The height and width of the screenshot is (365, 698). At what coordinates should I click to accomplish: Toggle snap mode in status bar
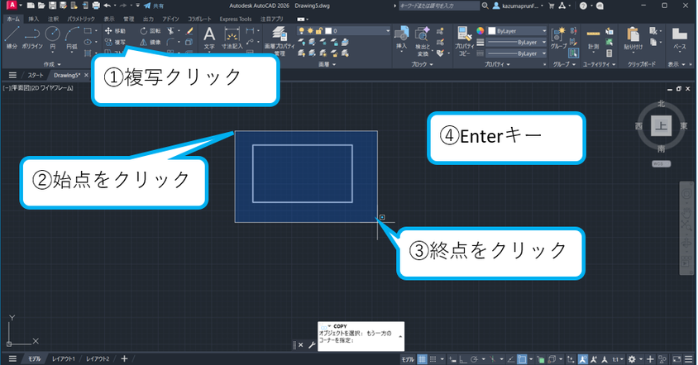(433, 359)
